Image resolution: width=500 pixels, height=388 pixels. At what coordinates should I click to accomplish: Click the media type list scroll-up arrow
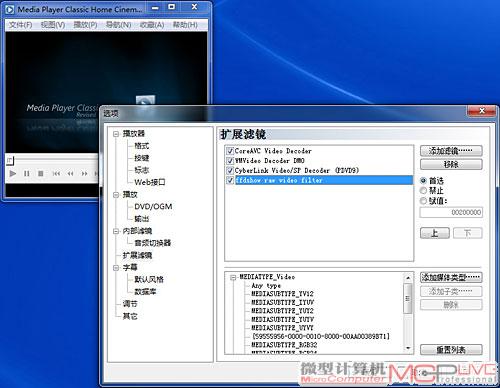(408, 277)
